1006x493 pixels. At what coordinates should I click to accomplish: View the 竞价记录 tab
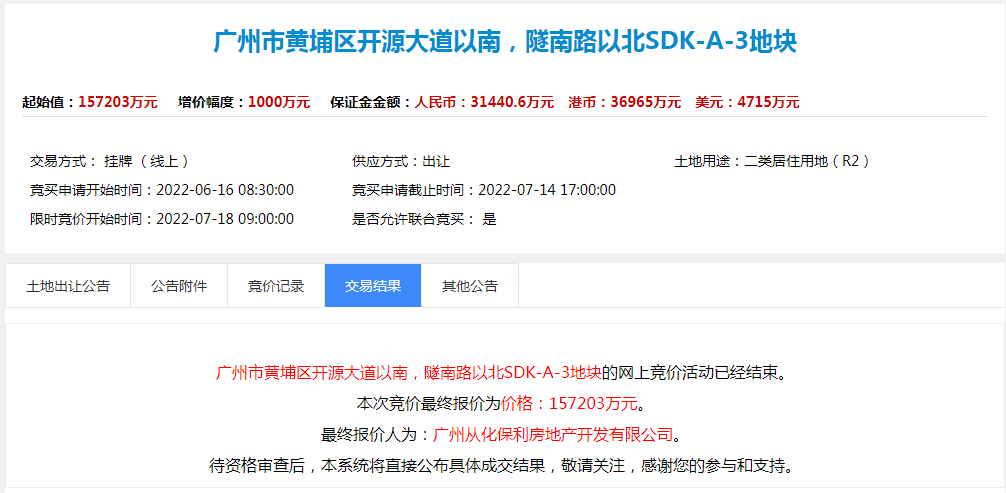(x=276, y=286)
